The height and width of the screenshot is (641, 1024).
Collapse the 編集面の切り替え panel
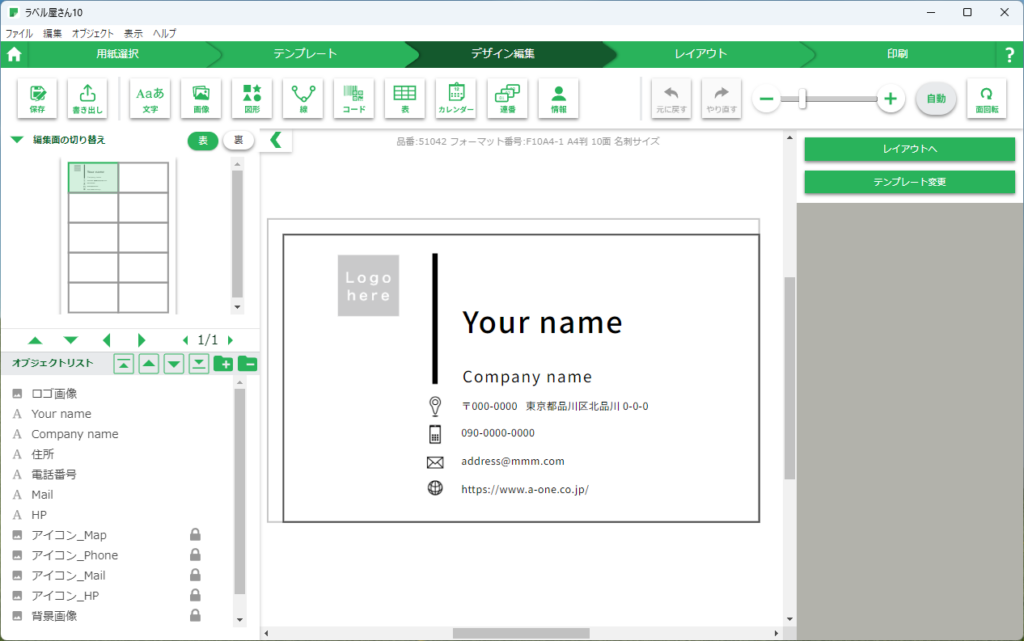click(17, 140)
